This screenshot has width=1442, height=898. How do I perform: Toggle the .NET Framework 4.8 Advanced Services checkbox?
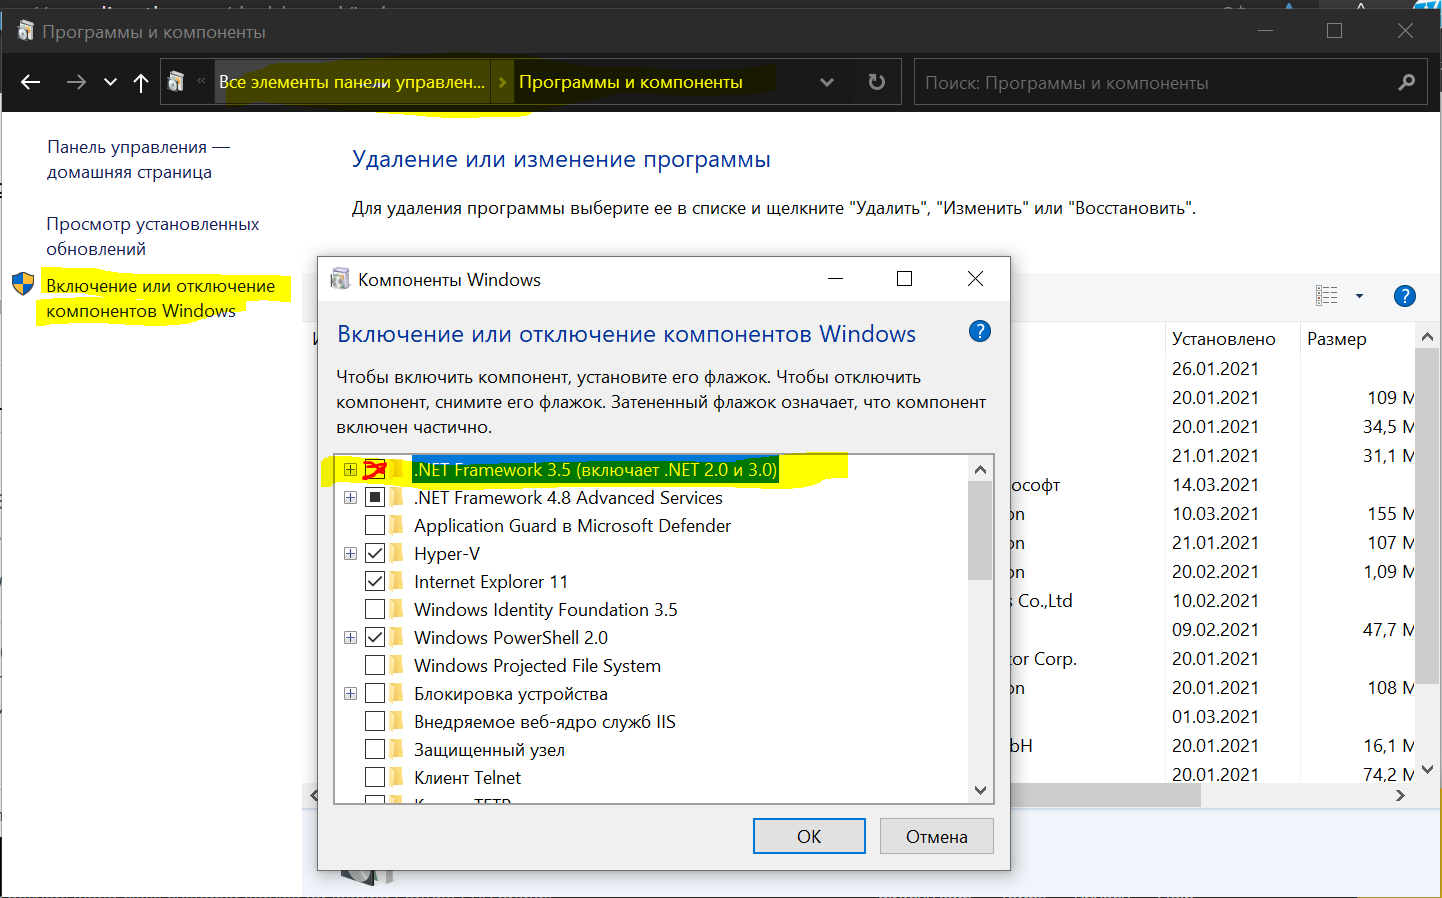click(x=375, y=497)
